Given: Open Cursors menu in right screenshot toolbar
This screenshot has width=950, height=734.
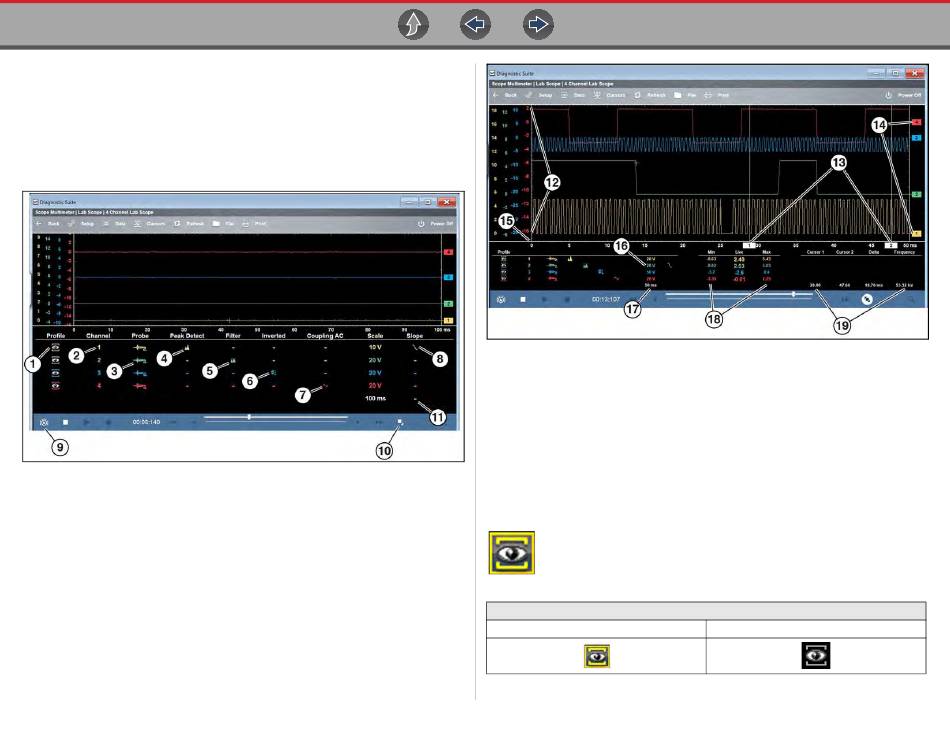Looking at the screenshot, I should click(609, 95).
